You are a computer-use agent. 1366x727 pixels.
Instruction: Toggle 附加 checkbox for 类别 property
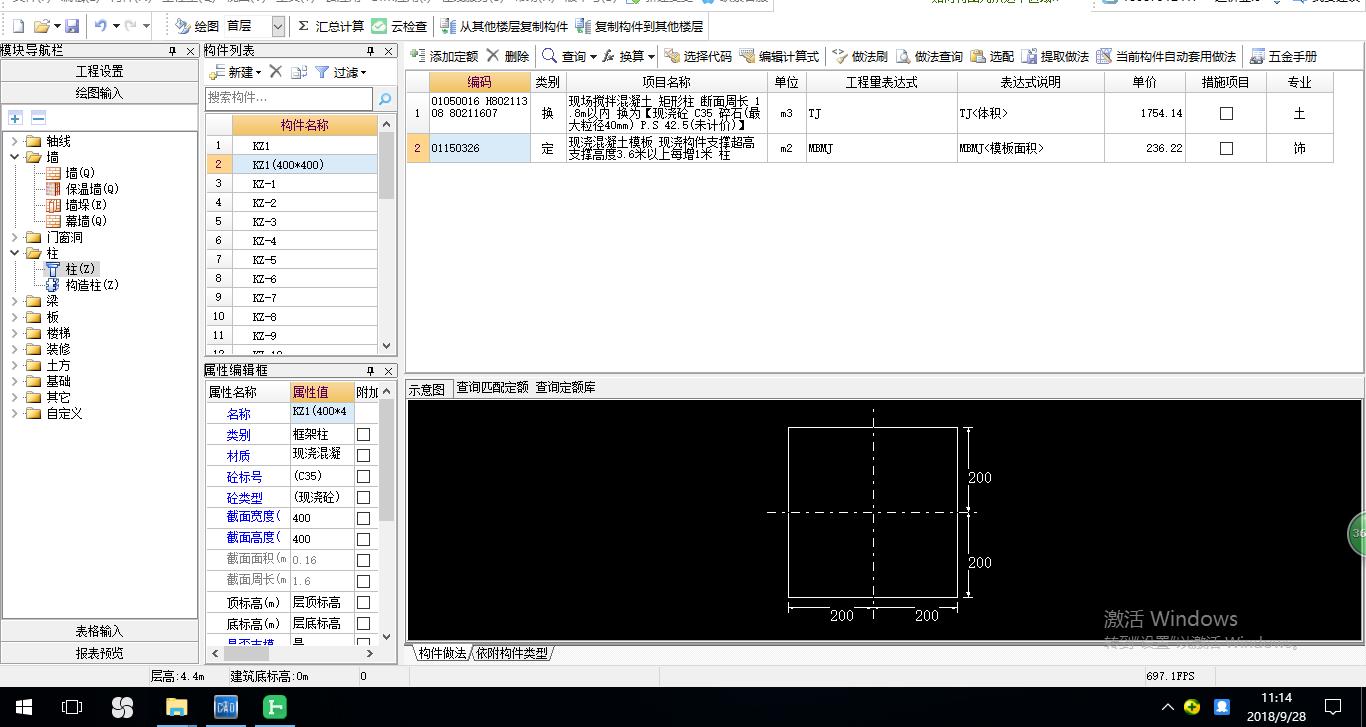pyautogui.click(x=363, y=434)
